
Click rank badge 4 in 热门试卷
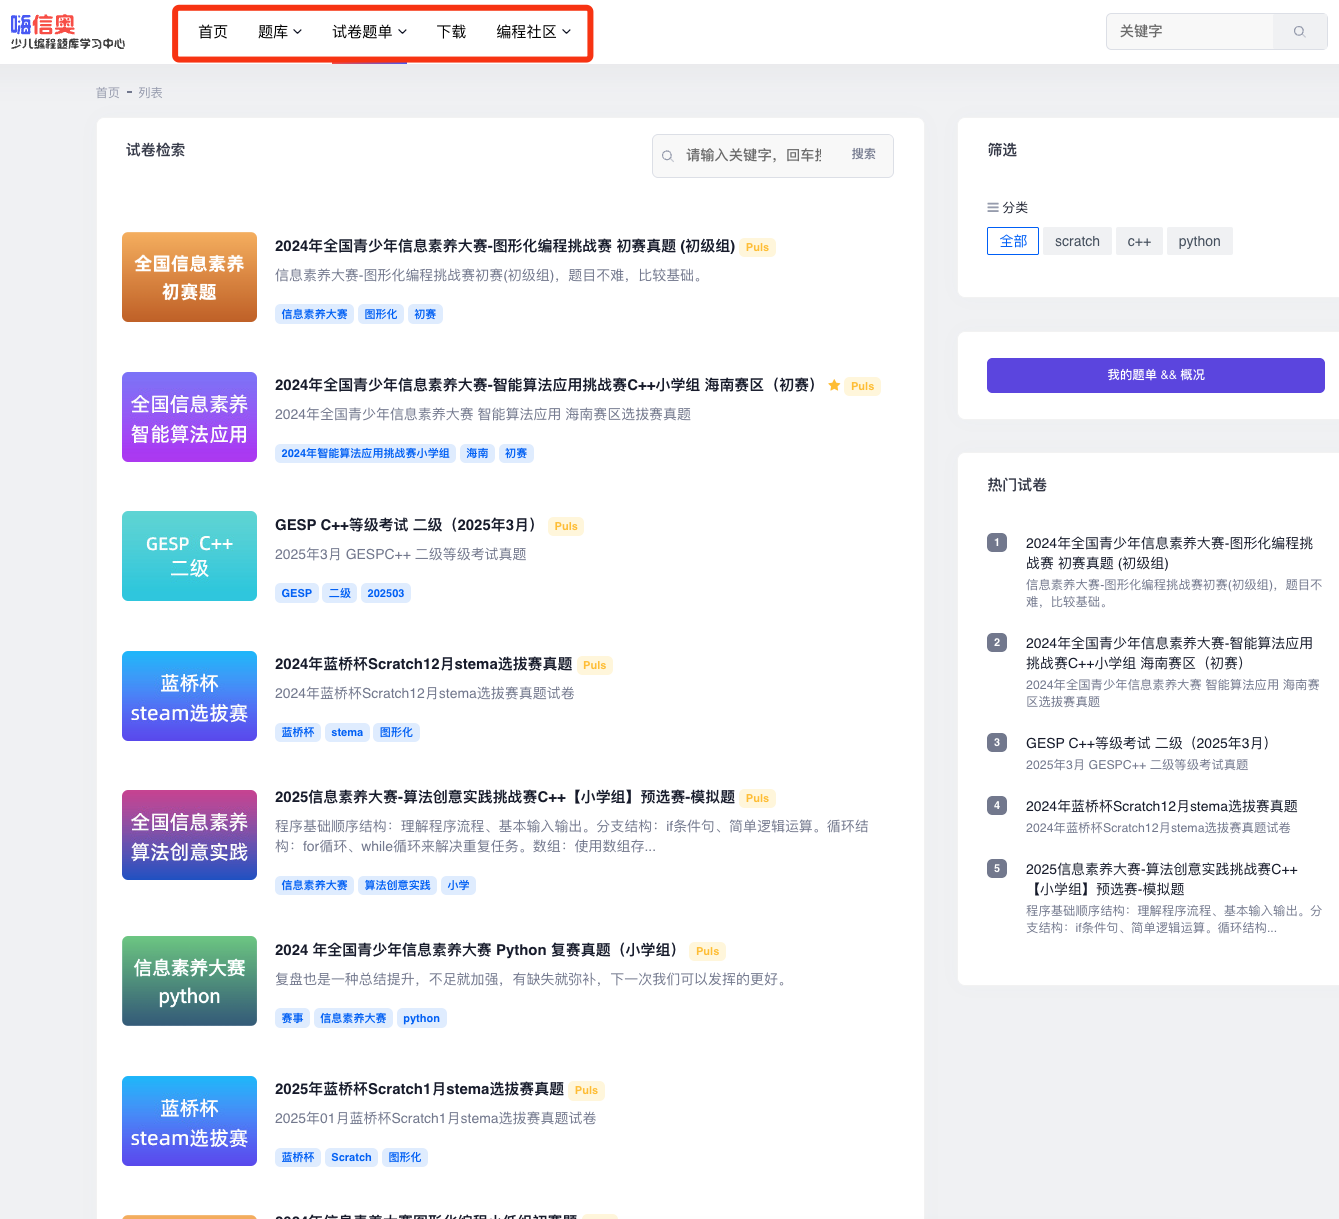[997, 805]
